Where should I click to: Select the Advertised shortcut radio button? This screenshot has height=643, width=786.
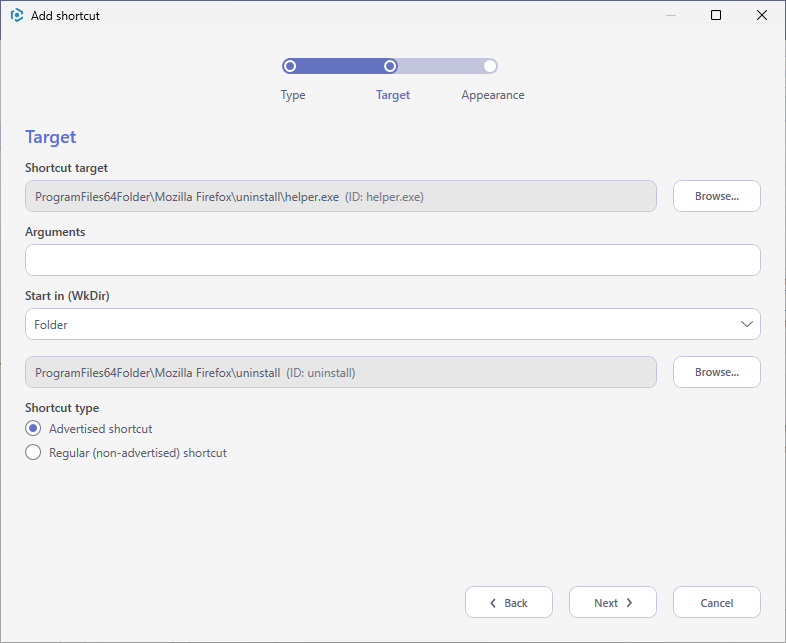pyautogui.click(x=33, y=428)
